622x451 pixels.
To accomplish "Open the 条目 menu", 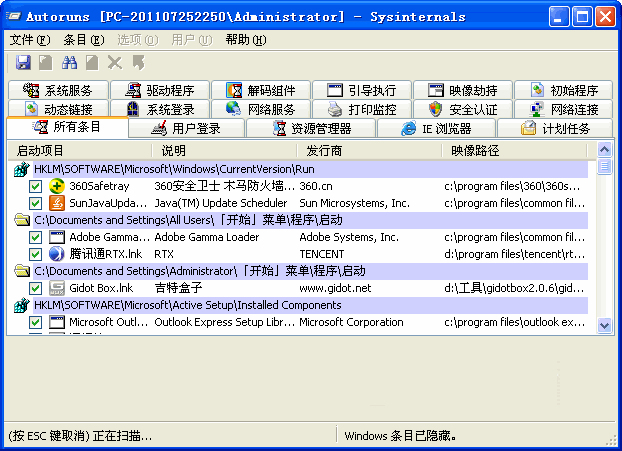I will pyautogui.click(x=83, y=40).
